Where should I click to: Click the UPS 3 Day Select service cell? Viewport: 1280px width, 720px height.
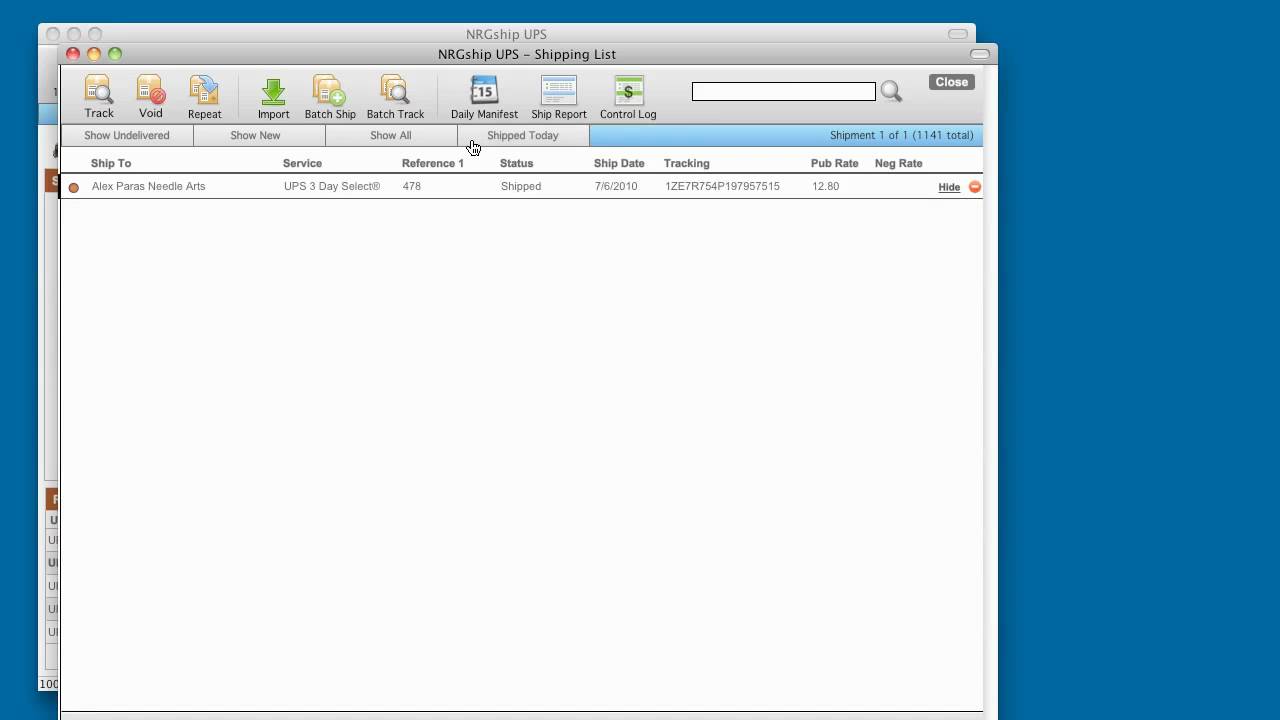coord(332,186)
